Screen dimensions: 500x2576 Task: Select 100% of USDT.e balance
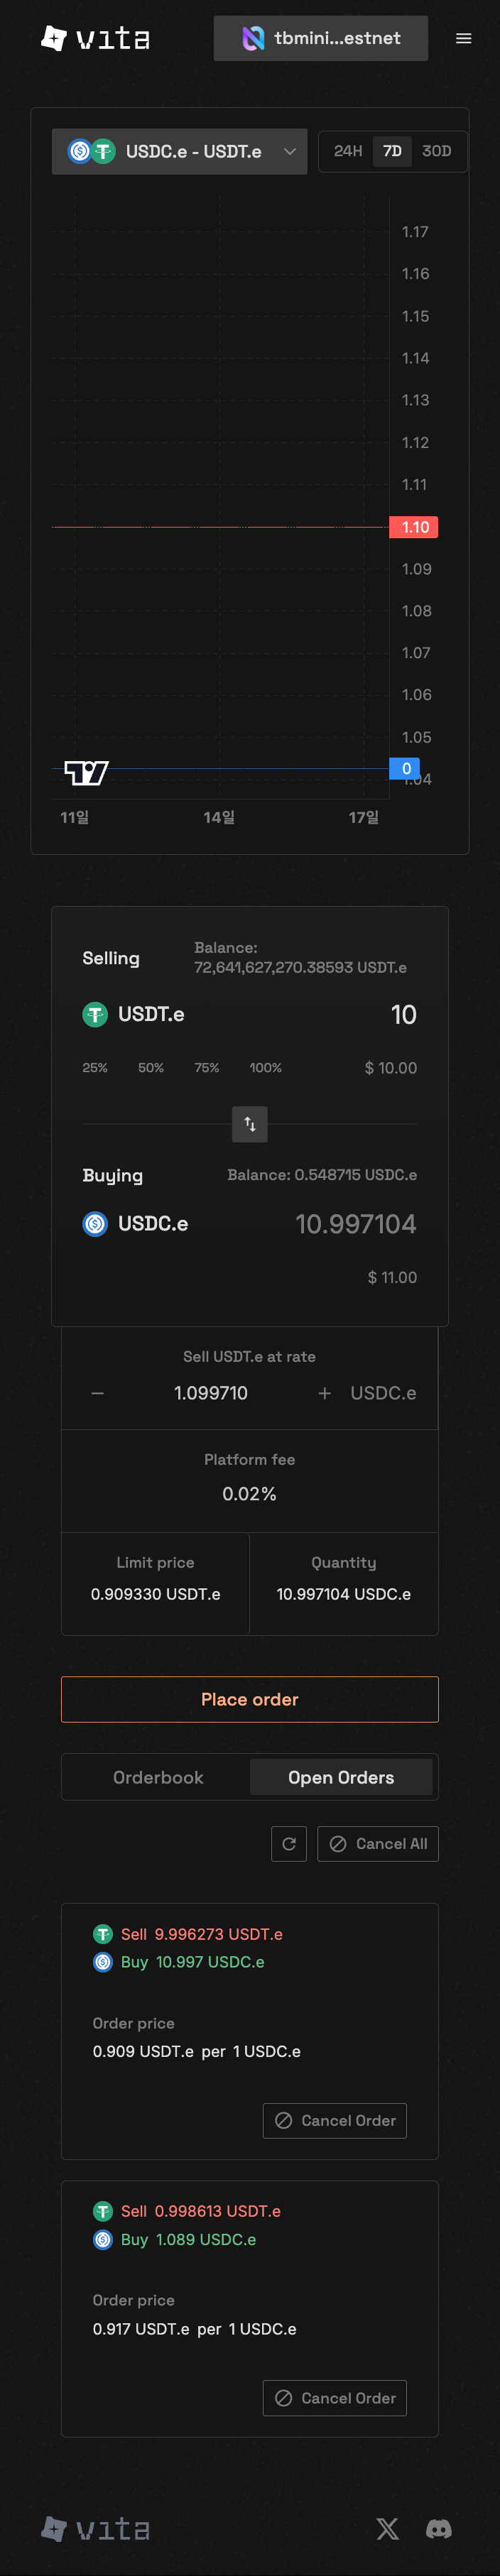(x=265, y=1067)
